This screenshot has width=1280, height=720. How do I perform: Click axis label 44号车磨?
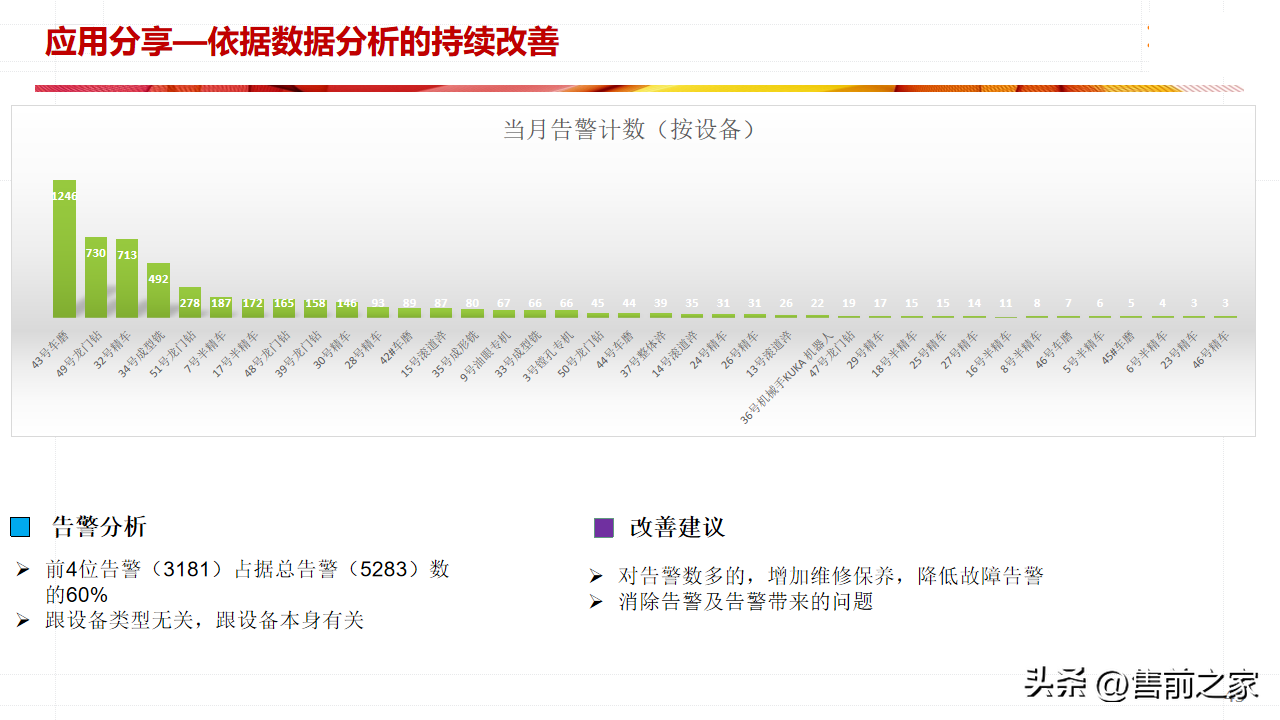pyautogui.click(x=615, y=349)
